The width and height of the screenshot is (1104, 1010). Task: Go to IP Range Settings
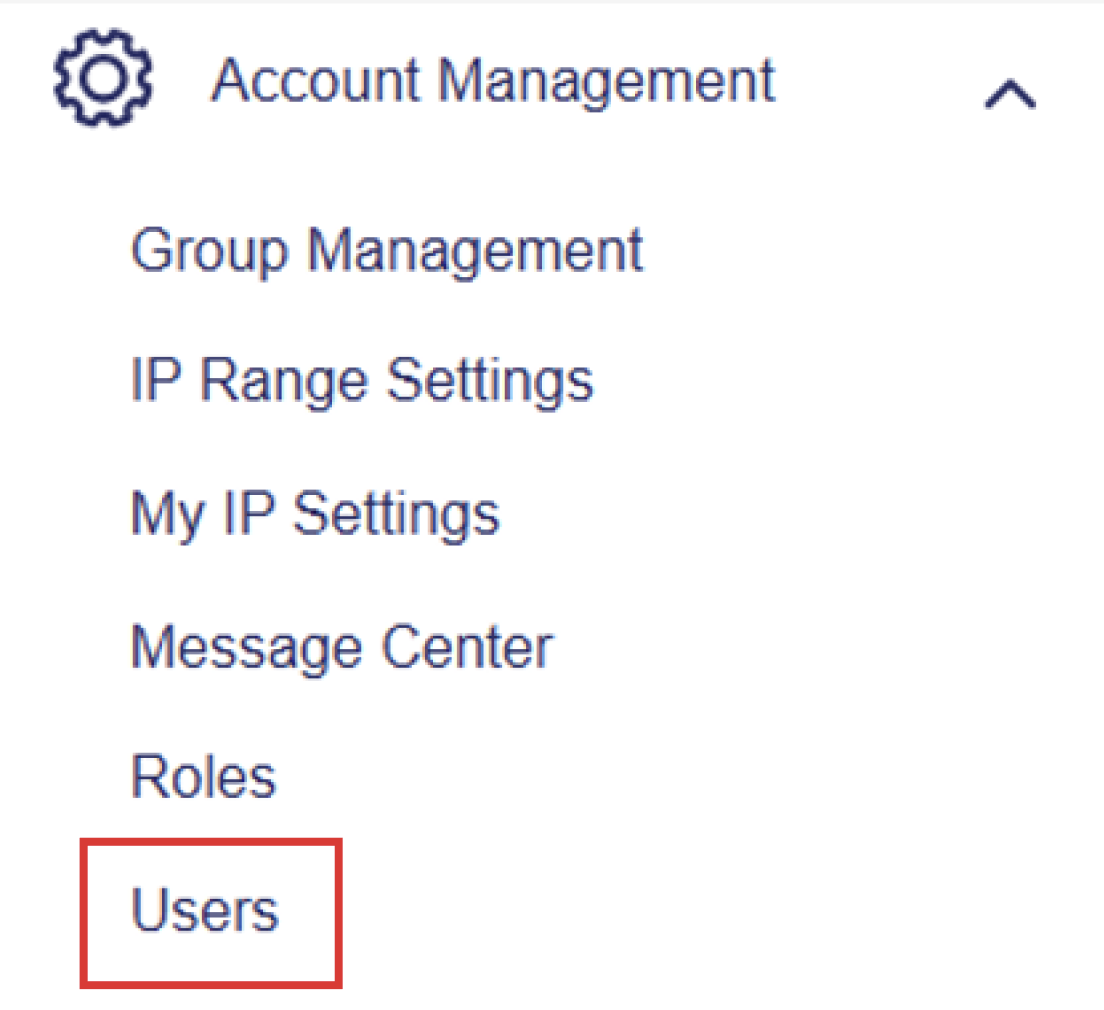[x=362, y=381]
